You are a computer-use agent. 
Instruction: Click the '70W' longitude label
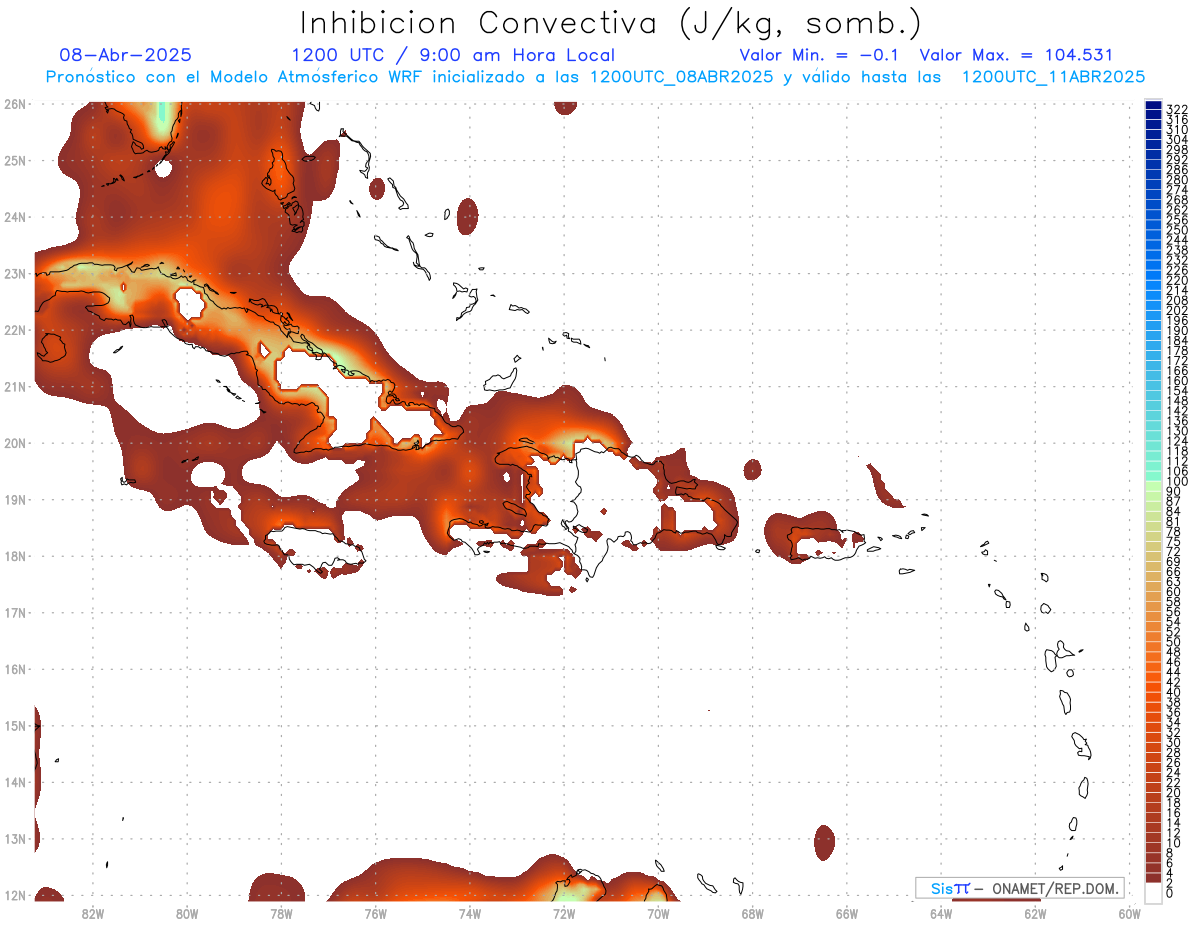tap(658, 913)
